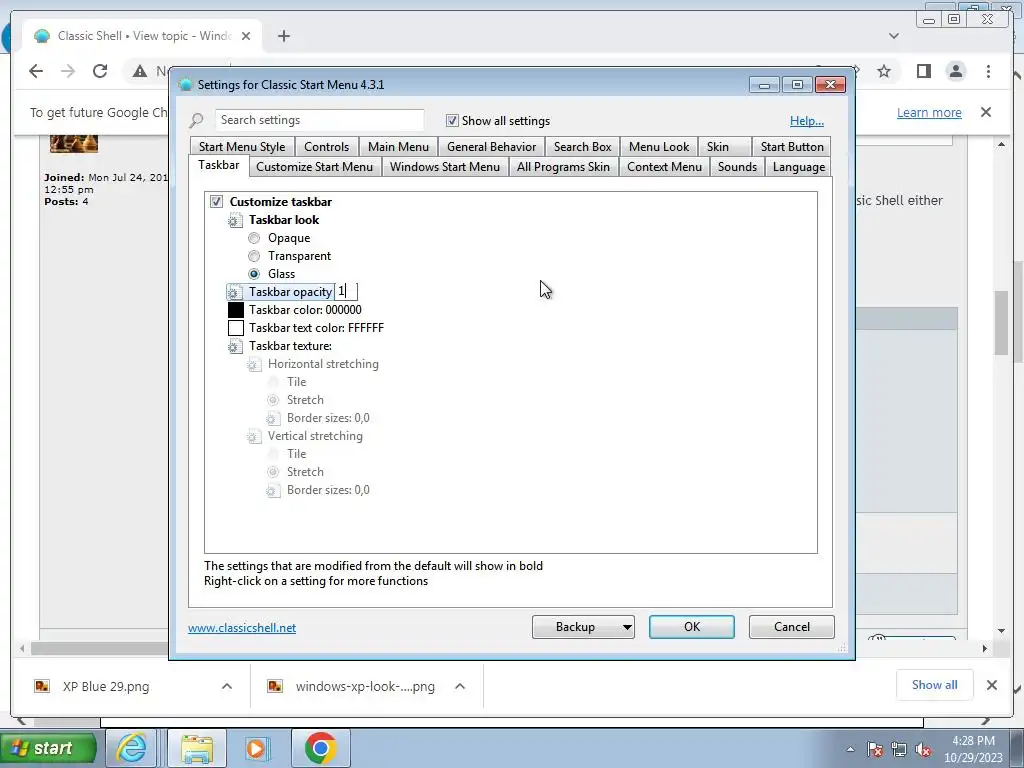
Task: Click the Action Center flag tray icon
Action: tap(875, 749)
